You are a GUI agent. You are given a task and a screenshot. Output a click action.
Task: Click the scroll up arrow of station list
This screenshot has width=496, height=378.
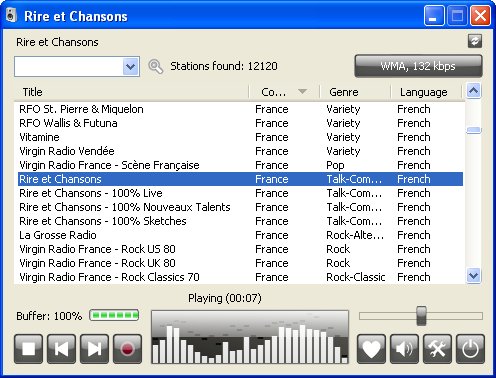click(474, 91)
